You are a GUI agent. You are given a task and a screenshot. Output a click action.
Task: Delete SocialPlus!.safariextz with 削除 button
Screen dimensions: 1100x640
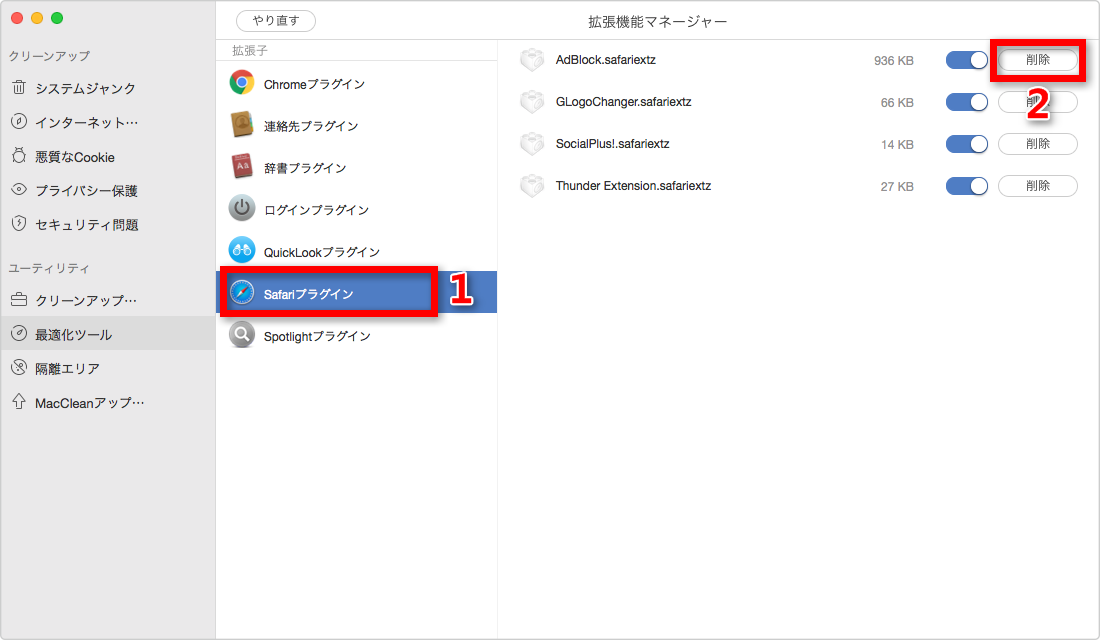(1038, 144)
